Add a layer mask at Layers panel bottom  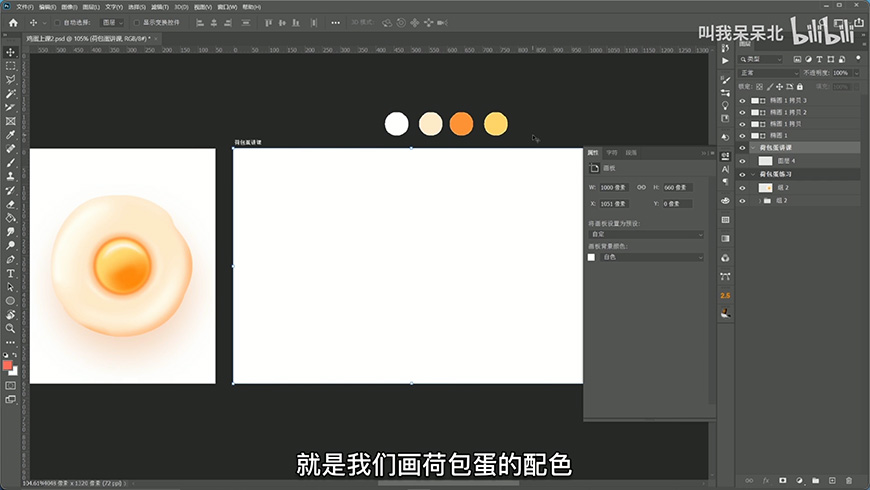point(782,481)
